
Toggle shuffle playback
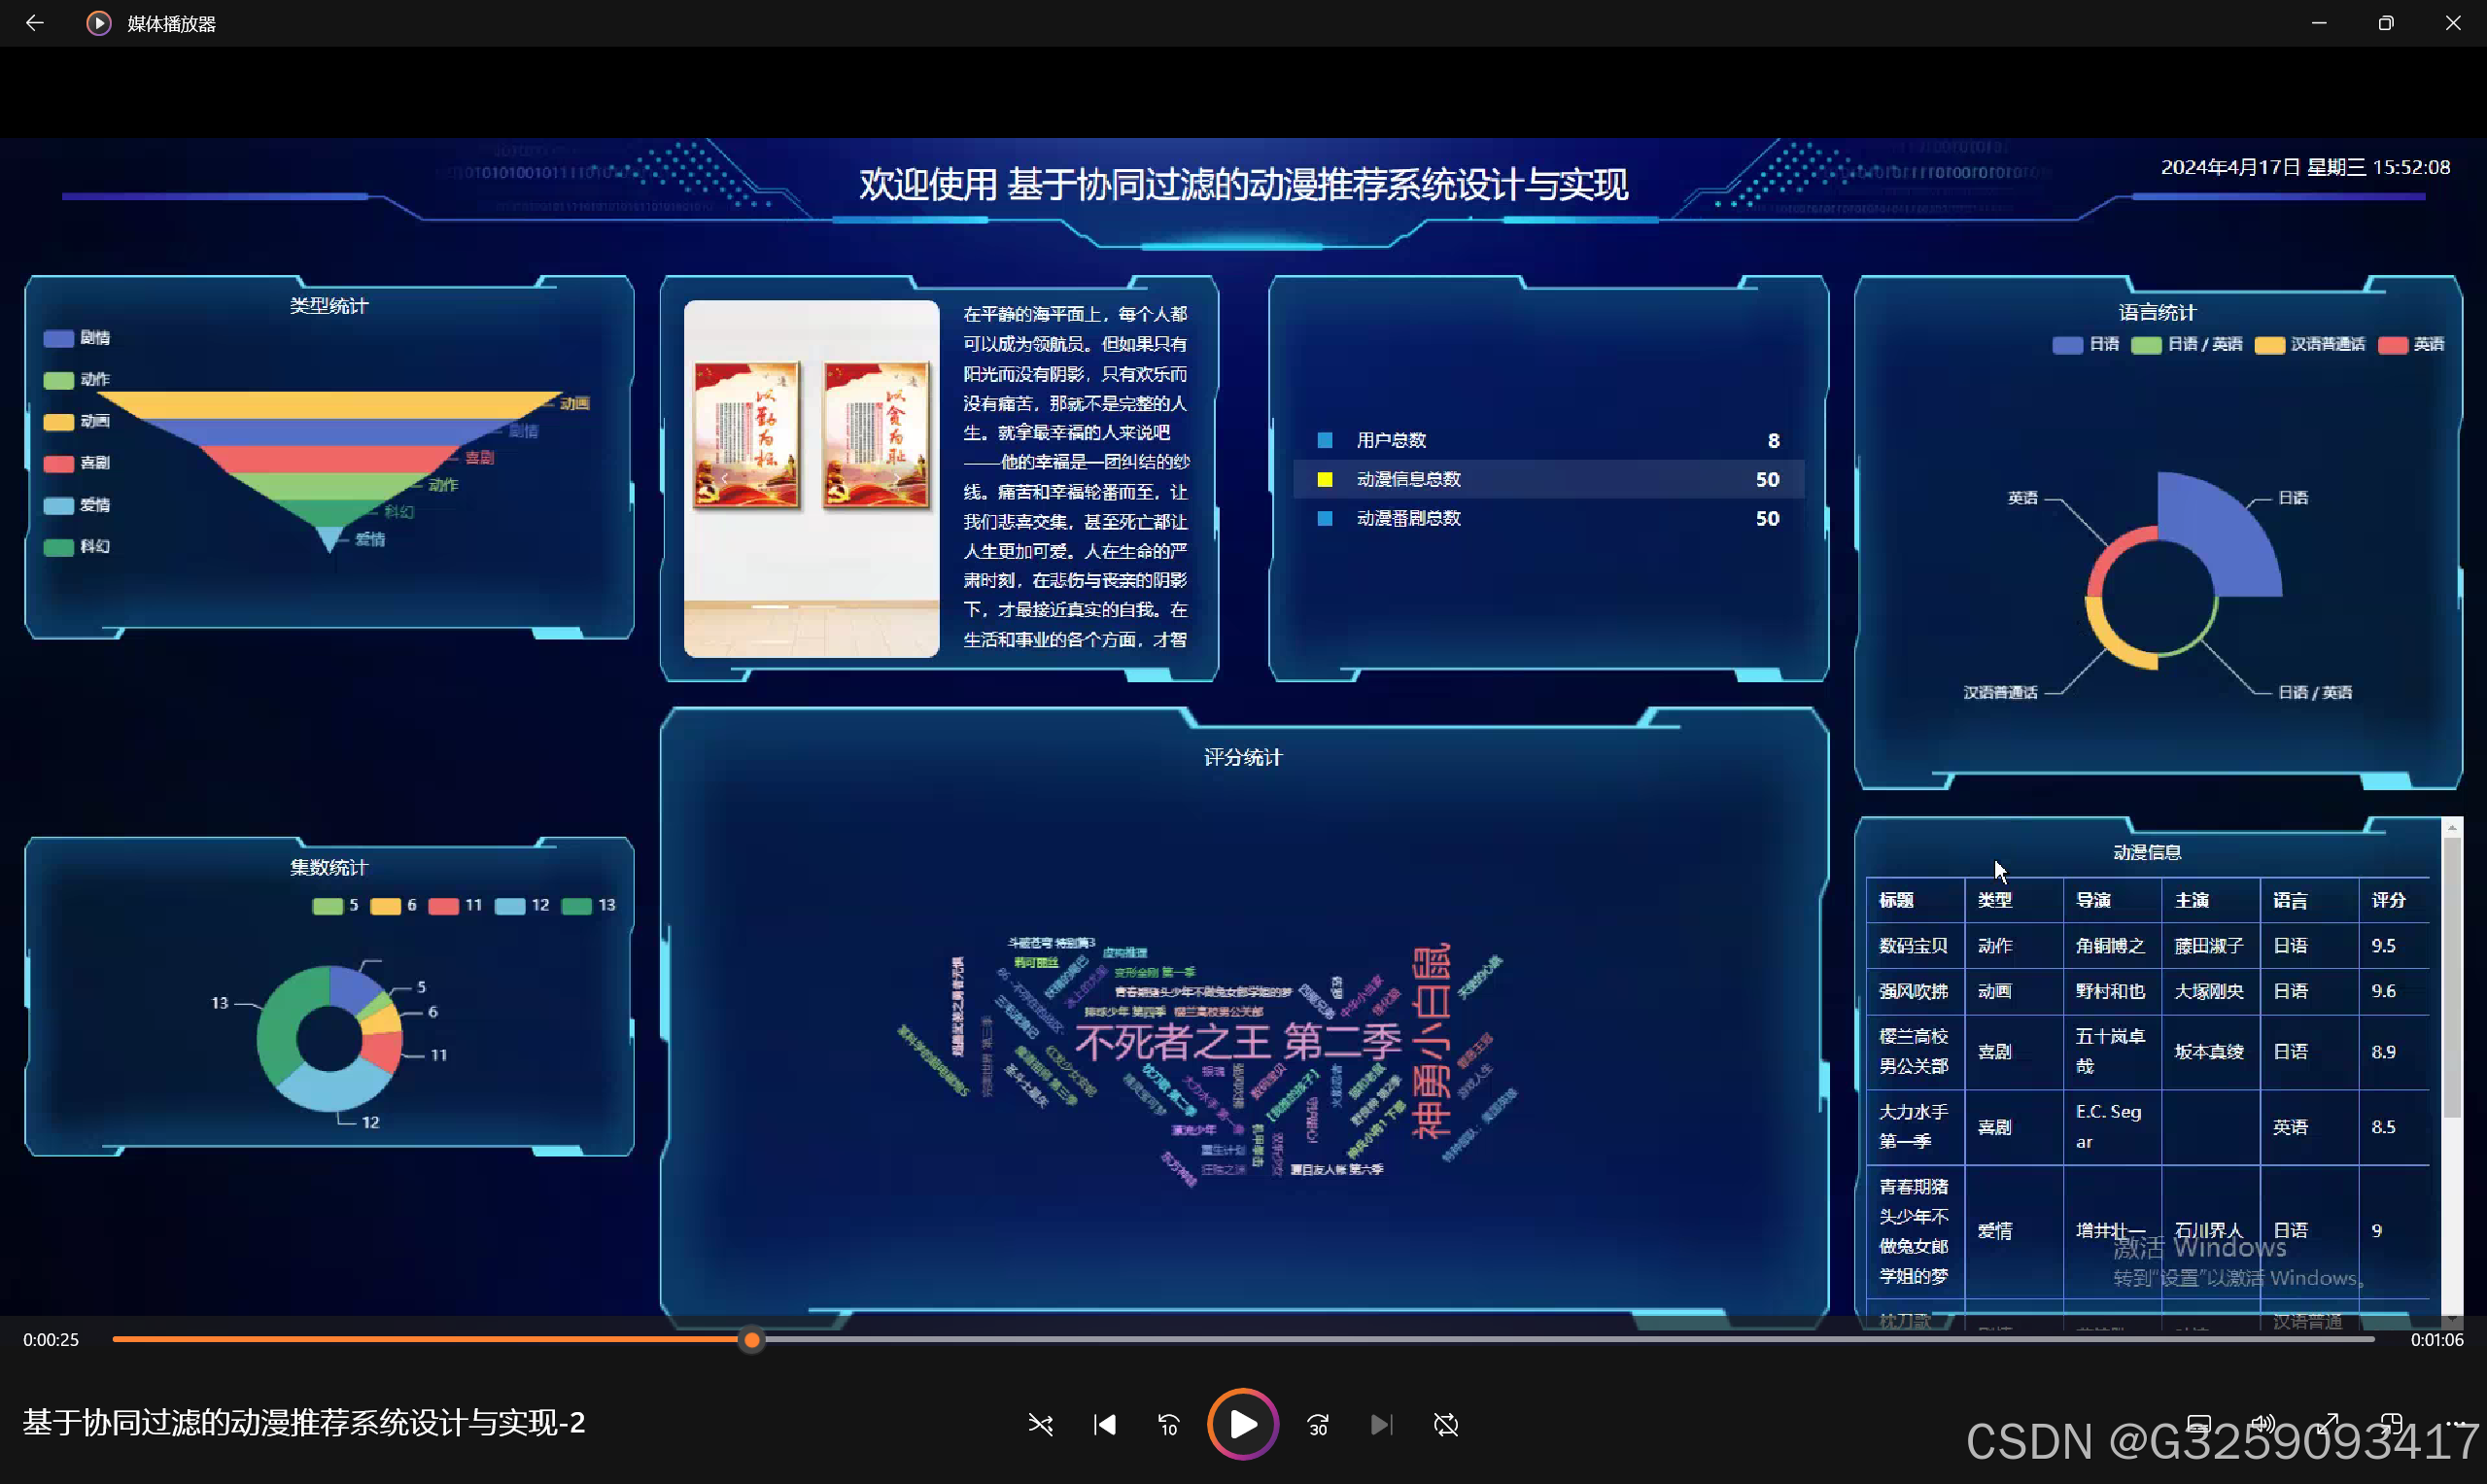1040,1424
